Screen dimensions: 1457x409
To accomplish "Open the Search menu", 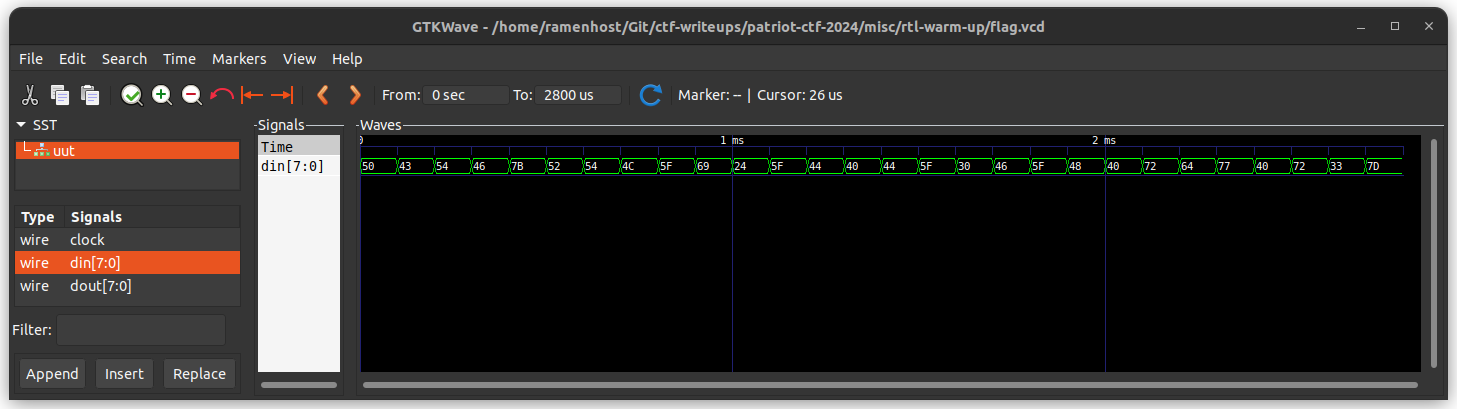I will tap(124, 59).
